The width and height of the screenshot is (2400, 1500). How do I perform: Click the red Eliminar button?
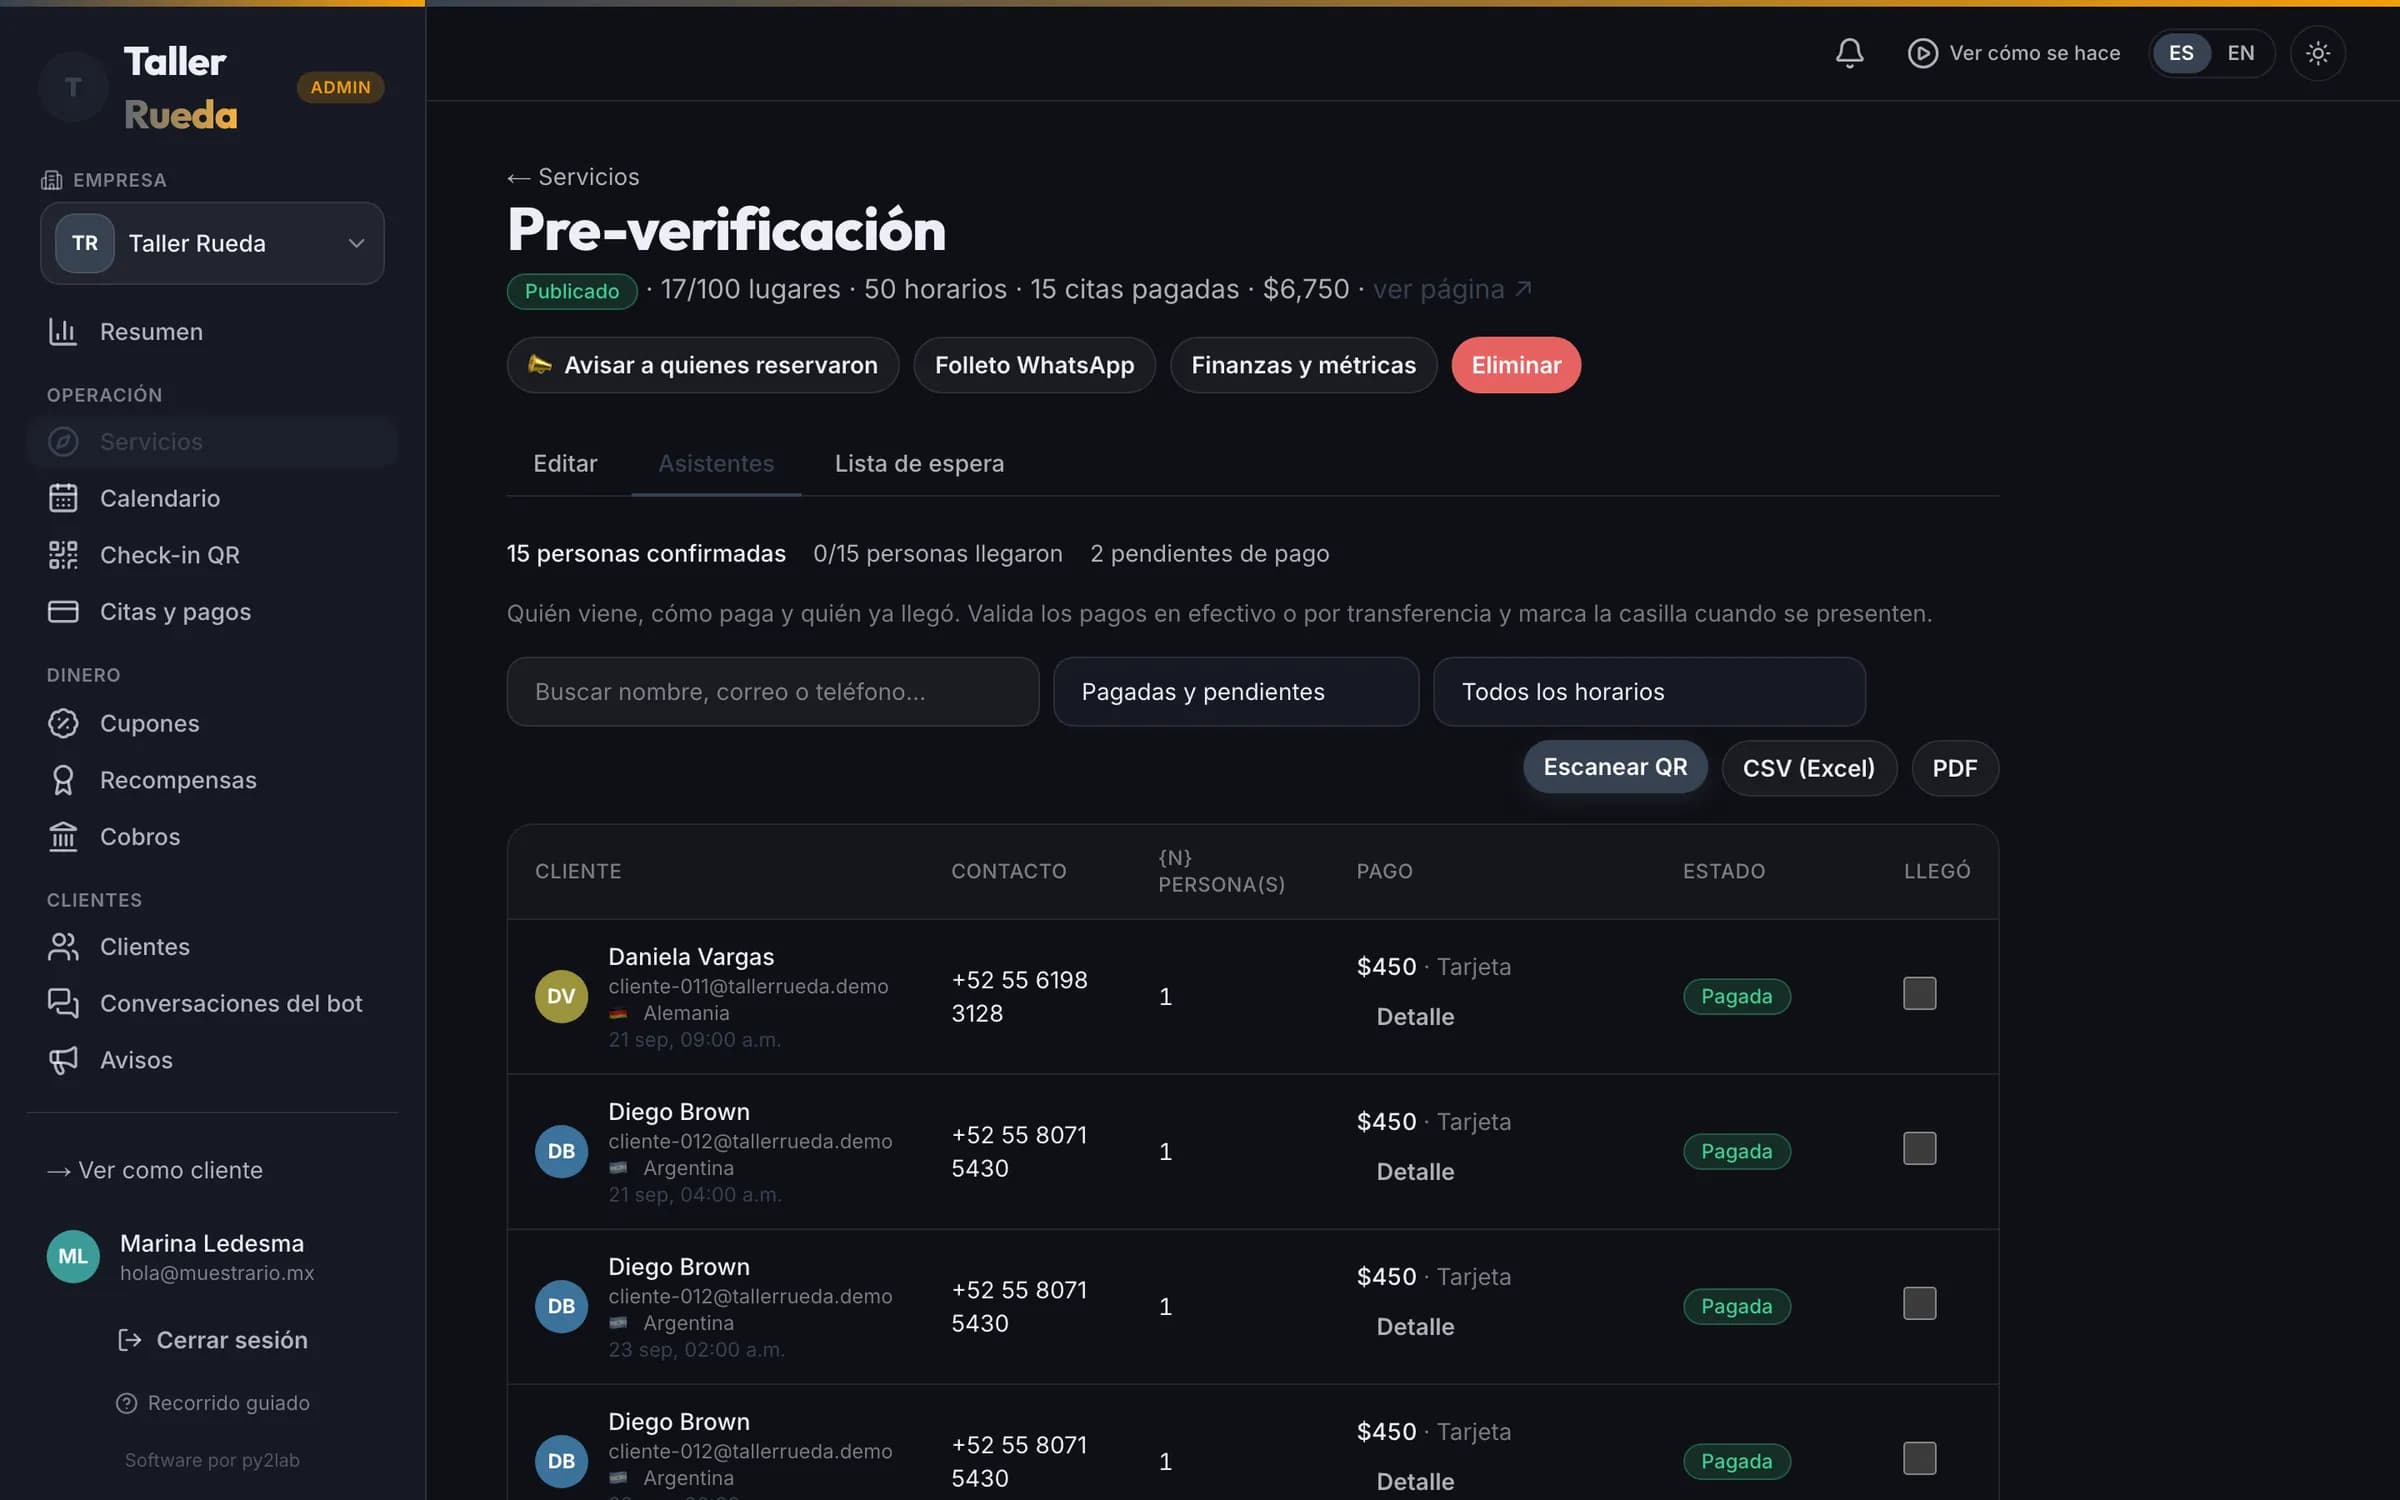click(1515, 365)
